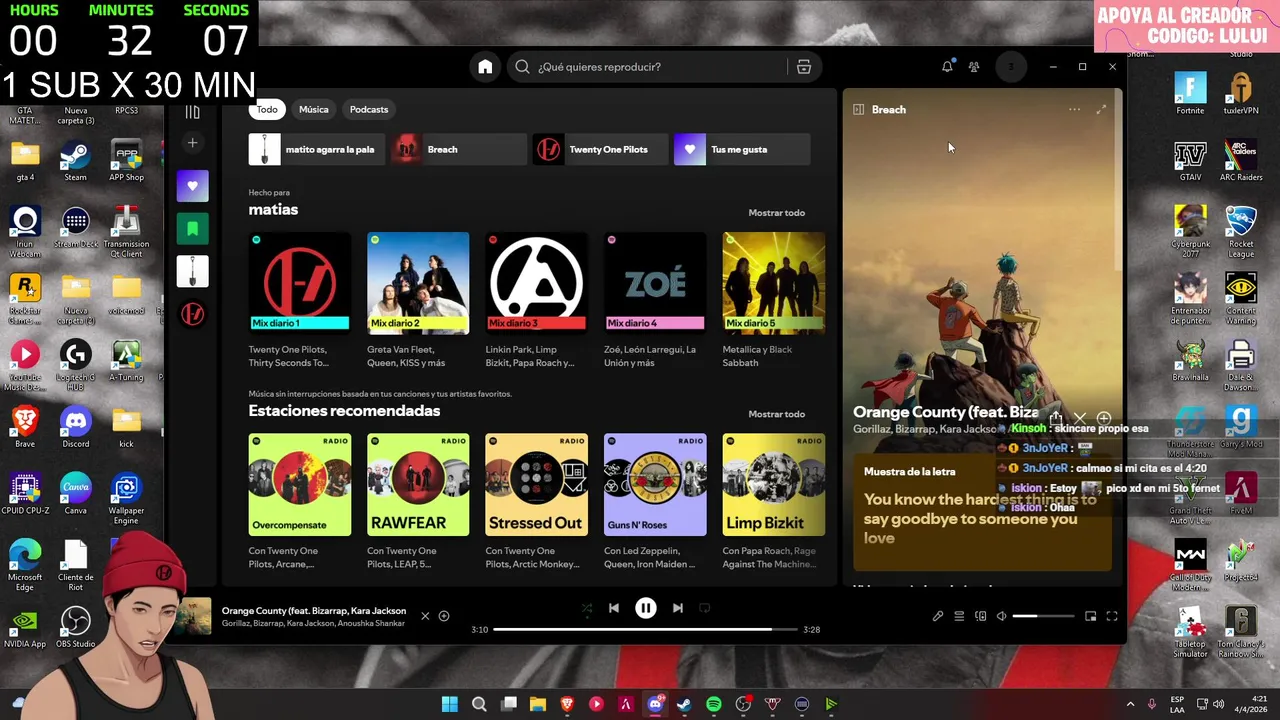This screenshot has width=1280, height=720.
Task: Show all for the matias section
Action: coord(776,213)
